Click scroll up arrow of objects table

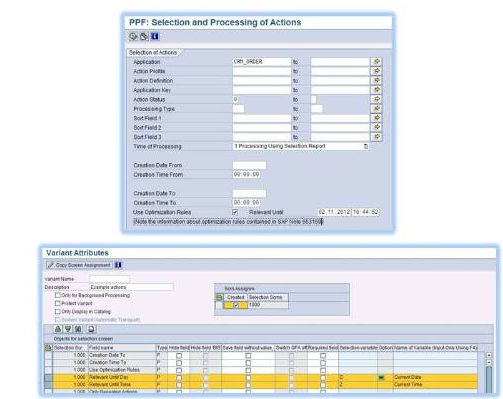pos(489,355)
